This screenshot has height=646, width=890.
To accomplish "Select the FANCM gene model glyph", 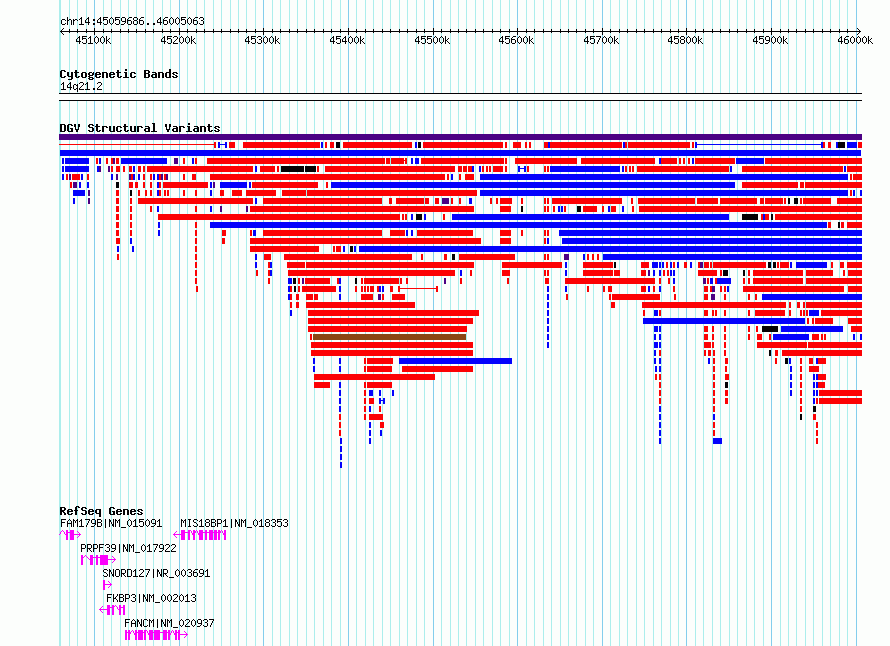I will [x=156, y=635].
